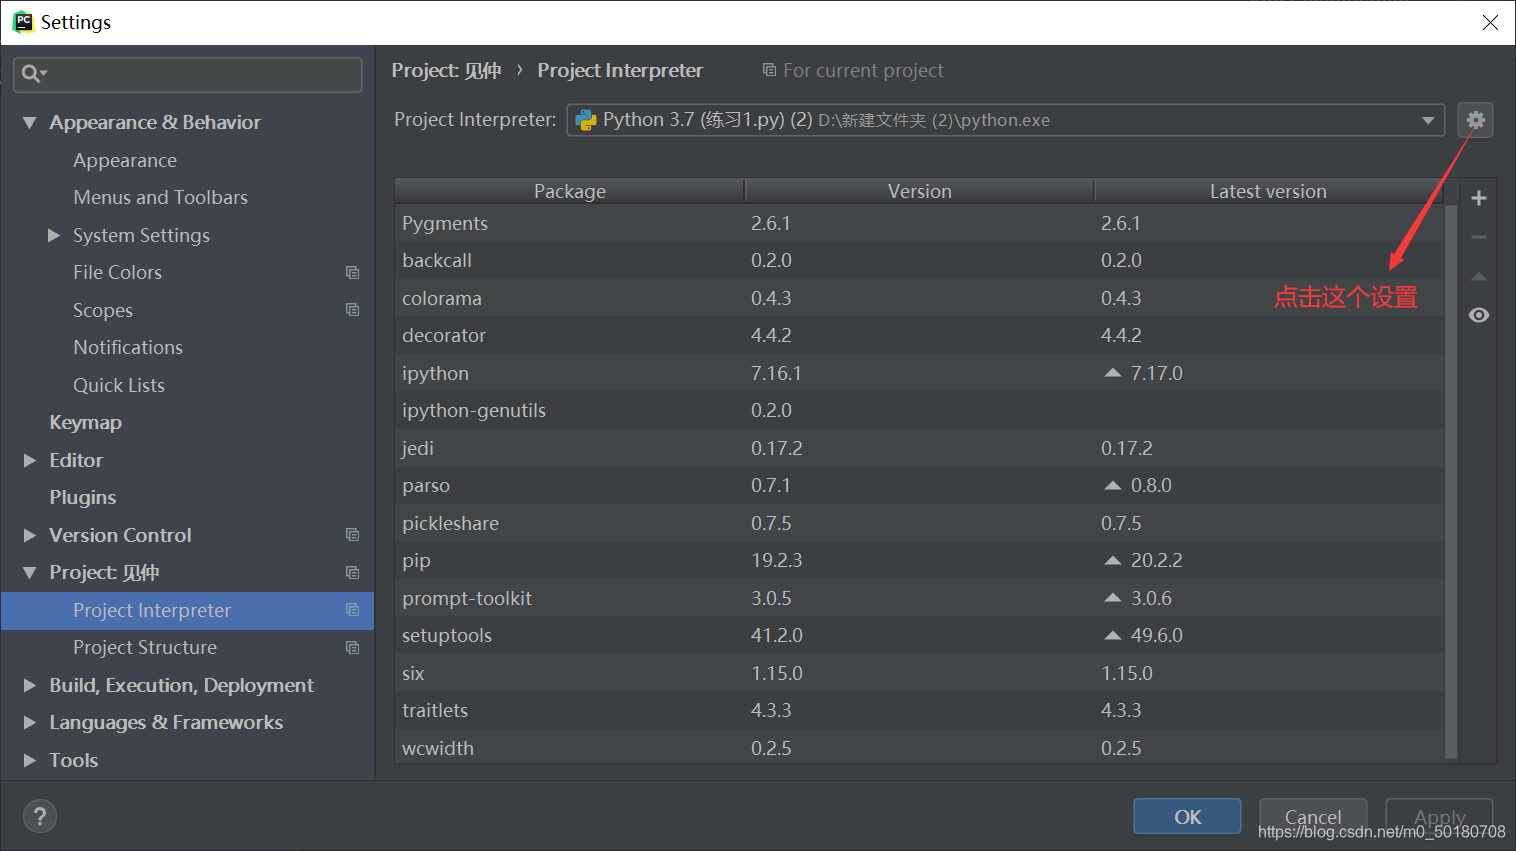Open the Keymap settings page
The image size is (1516, 851).
[85, 422]
